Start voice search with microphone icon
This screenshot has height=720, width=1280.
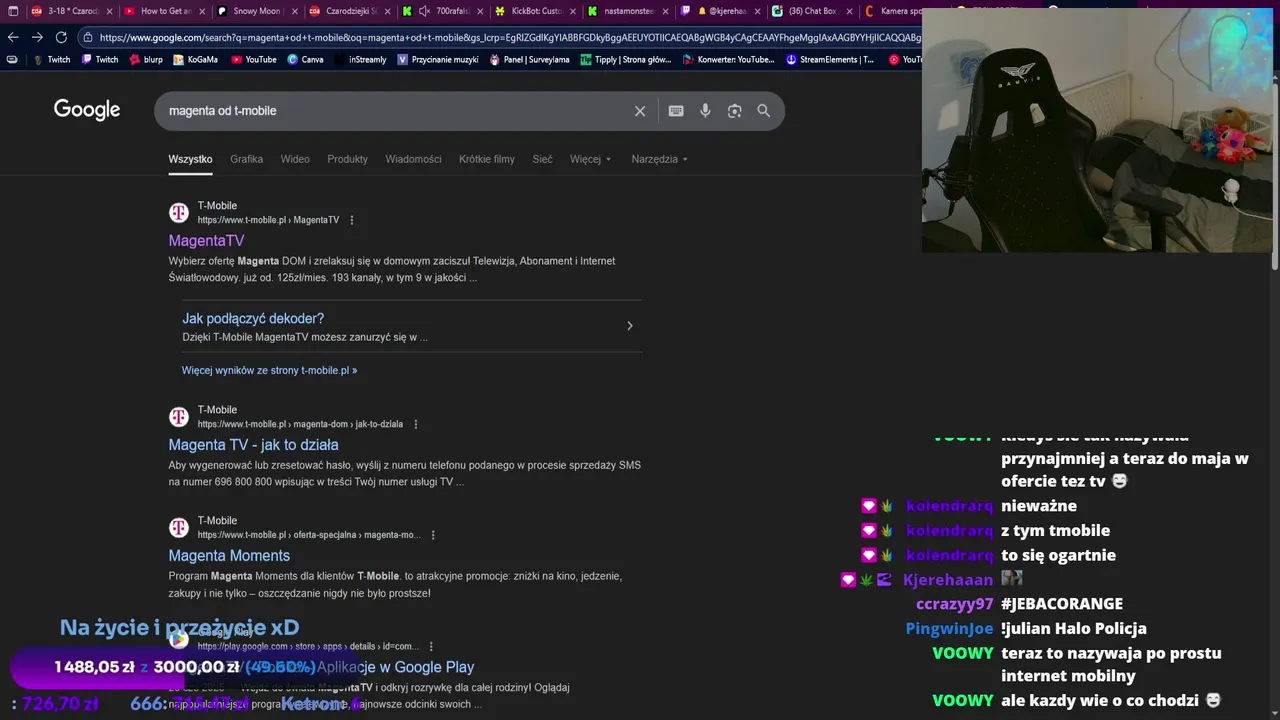click(x=705, y=111)
